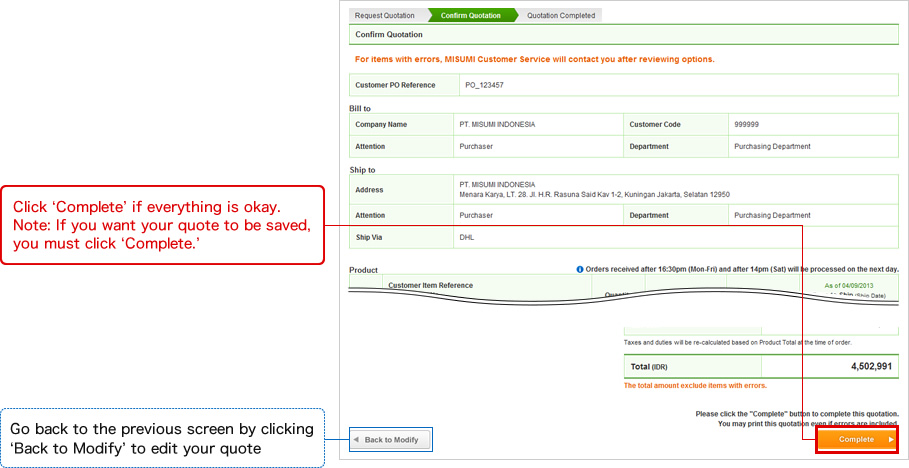Click the Bill to section heading
909x468 pixels.
pos(360,108)
